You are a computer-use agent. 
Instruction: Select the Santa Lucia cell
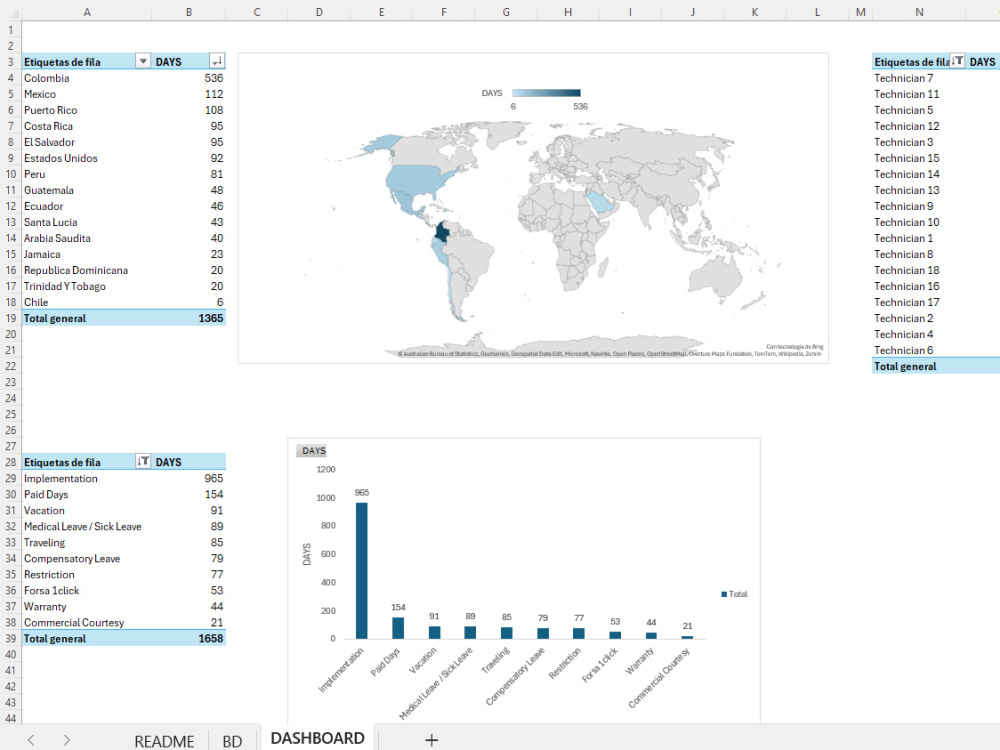(x=87, y=222)
